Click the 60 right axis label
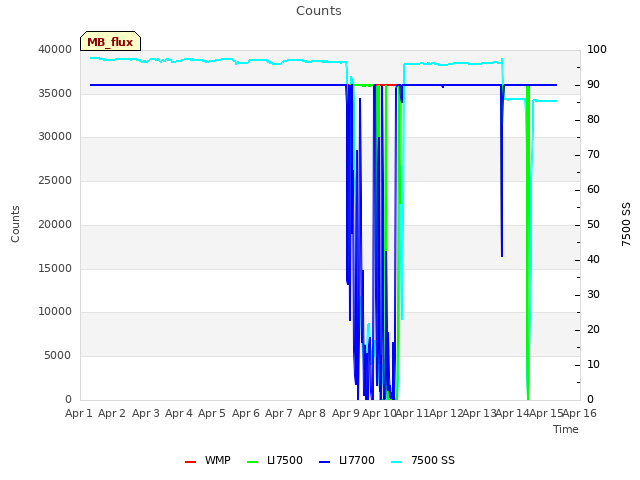 tap(593, 189)
